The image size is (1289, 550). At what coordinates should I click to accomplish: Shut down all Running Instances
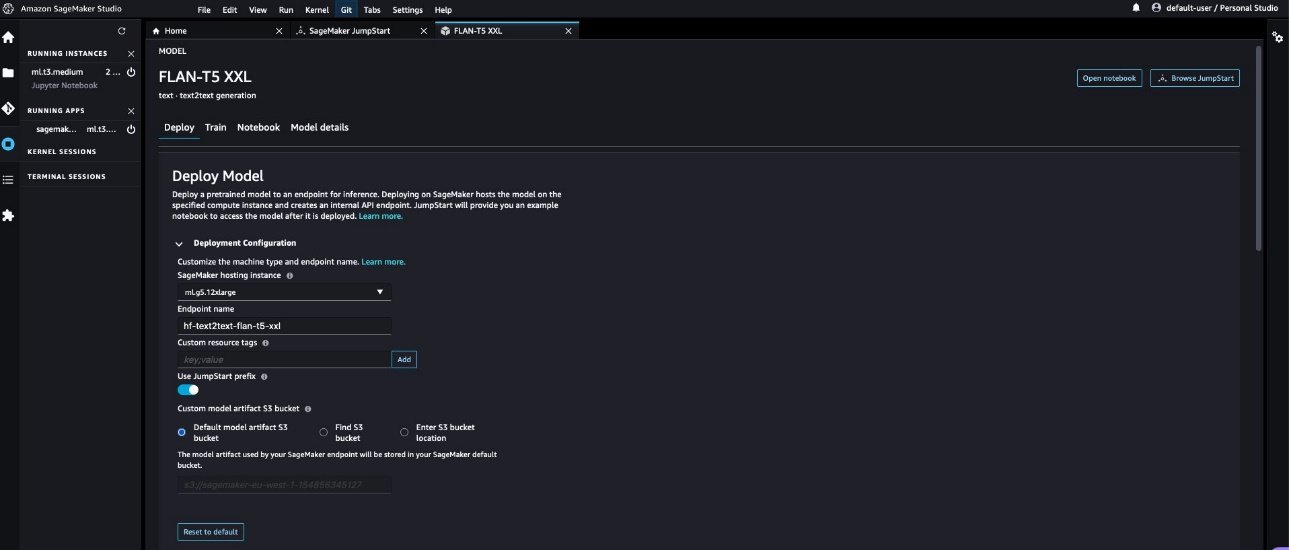coord(131,53)
